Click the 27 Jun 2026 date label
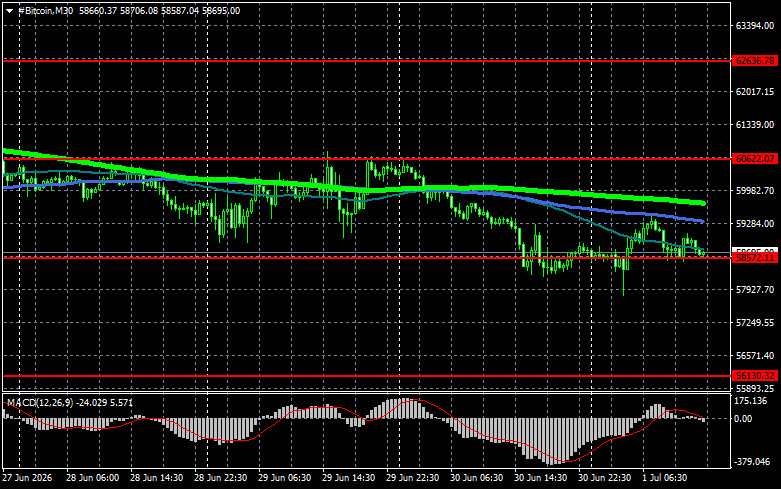The image size is (781, 489). (27, 478)
